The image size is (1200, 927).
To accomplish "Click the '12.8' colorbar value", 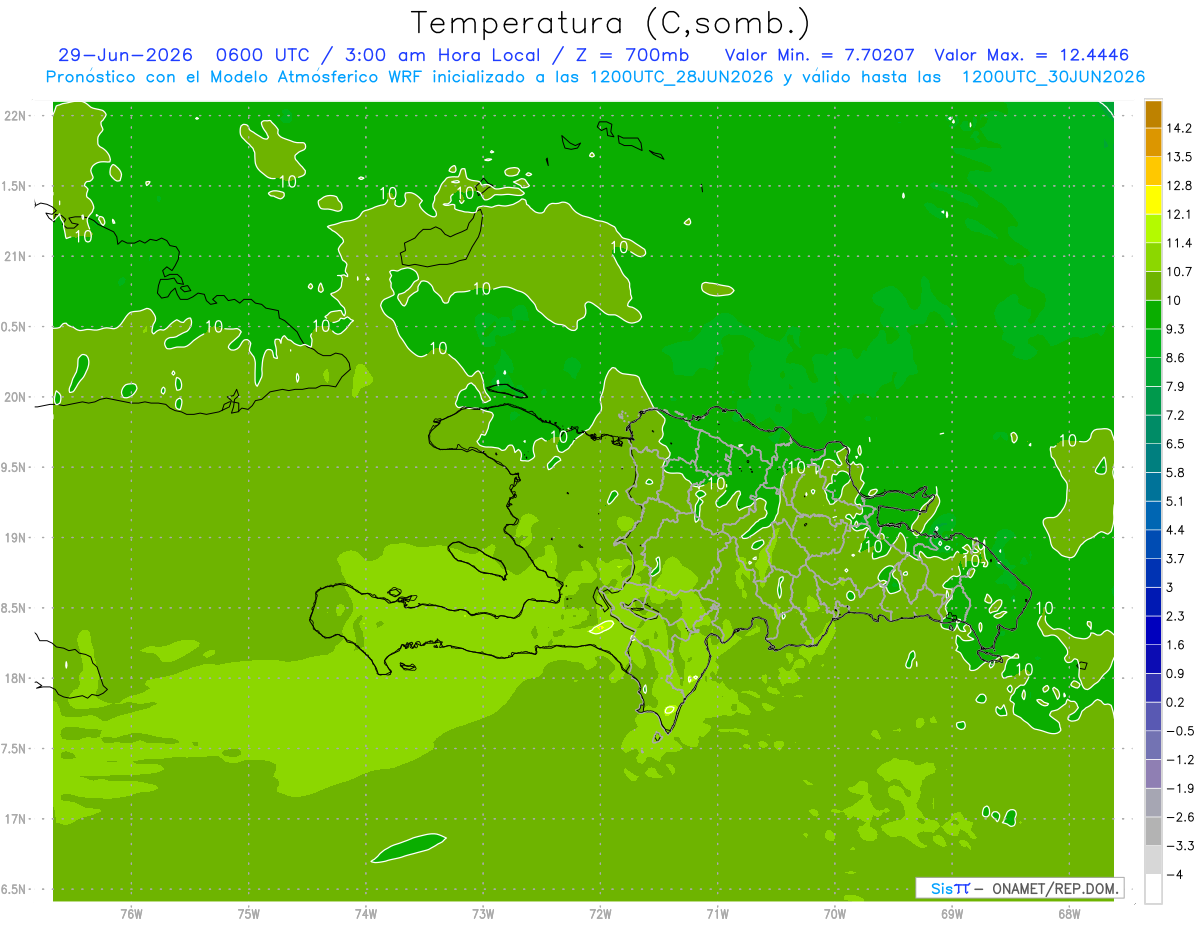I will coord(1180,186).
